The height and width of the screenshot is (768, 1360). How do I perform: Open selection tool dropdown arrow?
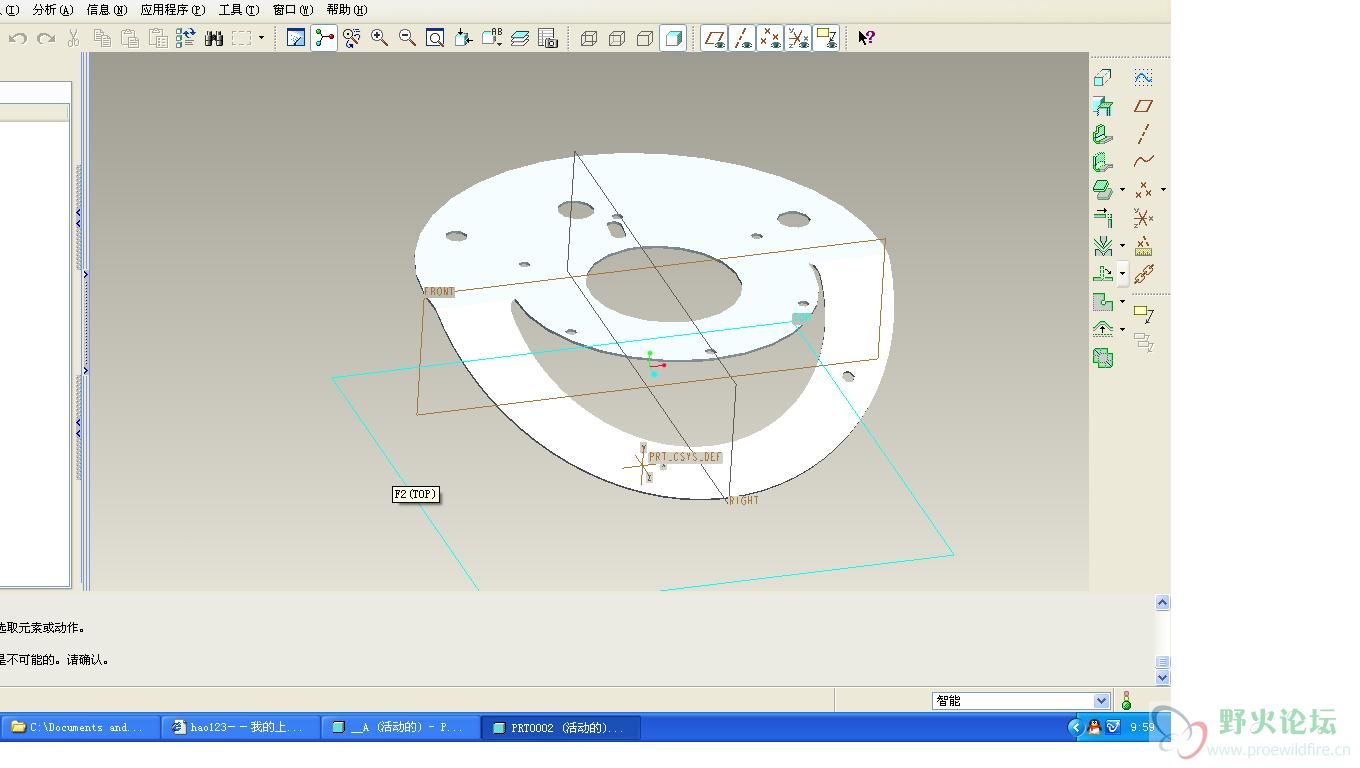[261, 38]
